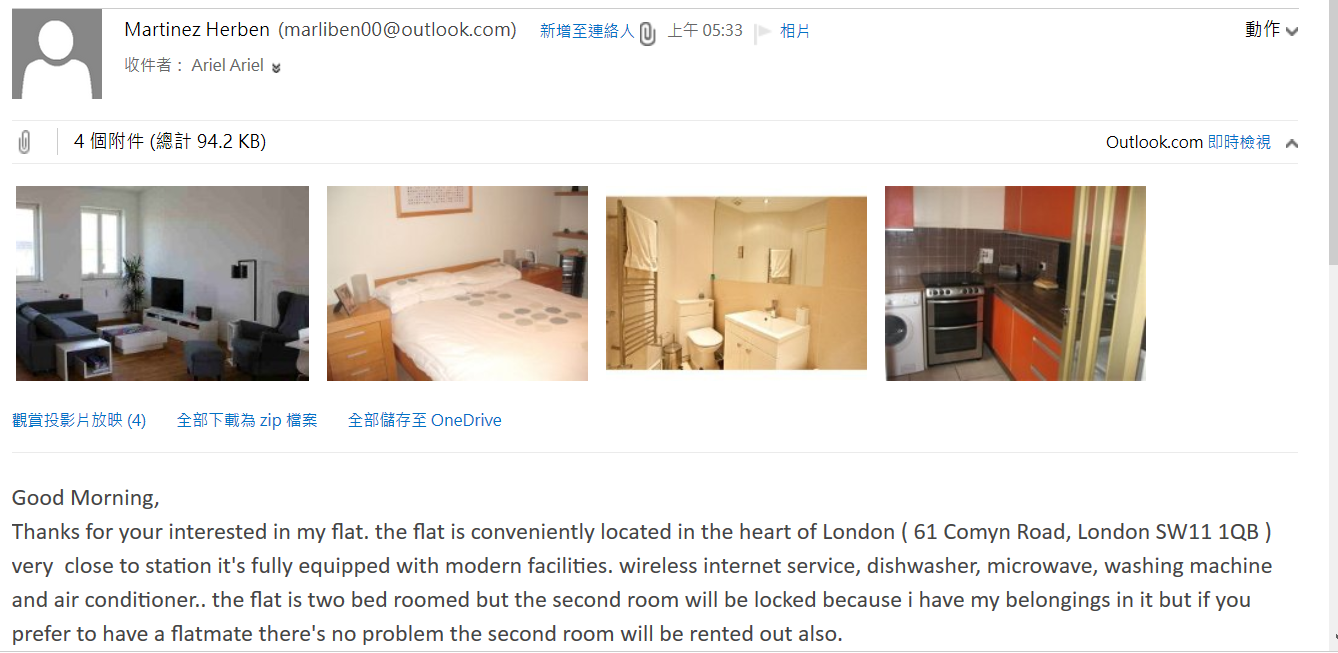1338x653 pixels.
Task: Expand recipient list chevron after Ariel Ariel
Action: coord(276,67)
